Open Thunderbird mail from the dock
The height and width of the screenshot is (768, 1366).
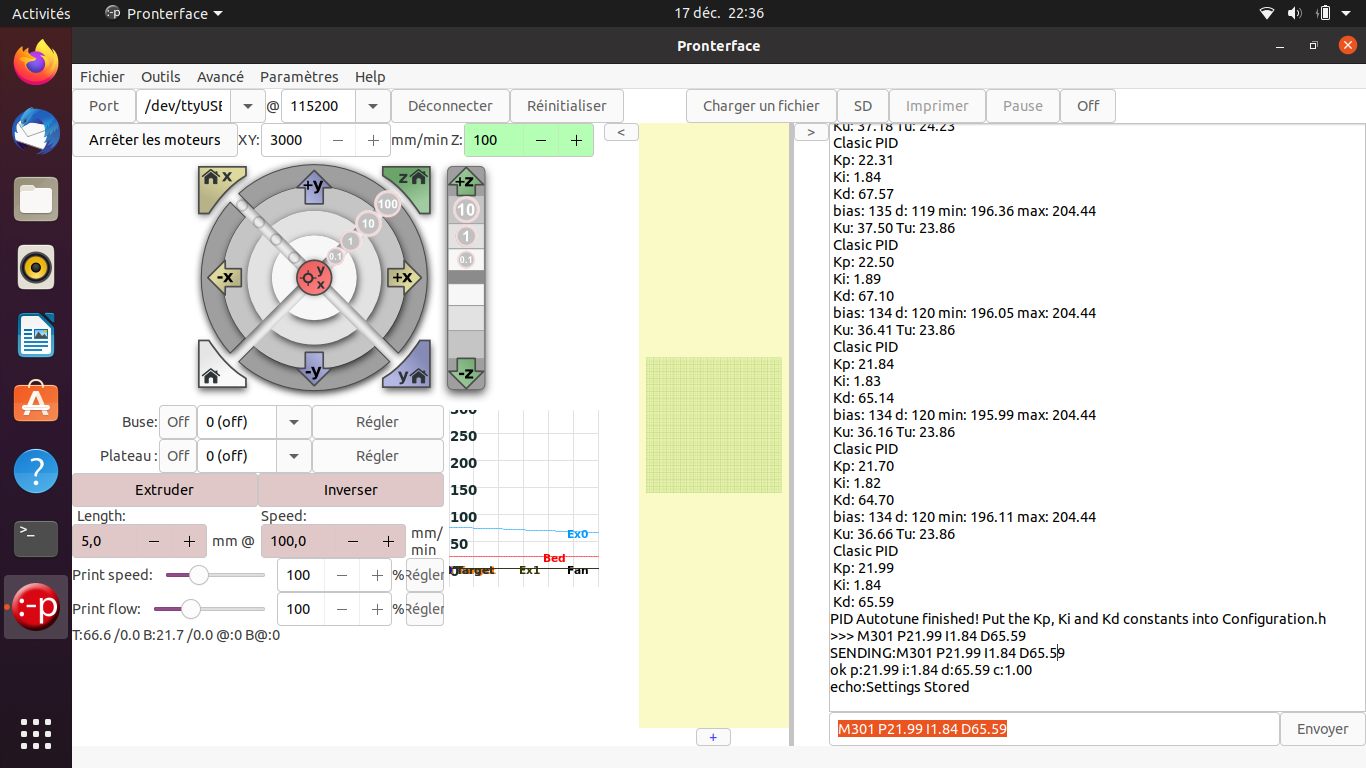(x=36, y=131)
